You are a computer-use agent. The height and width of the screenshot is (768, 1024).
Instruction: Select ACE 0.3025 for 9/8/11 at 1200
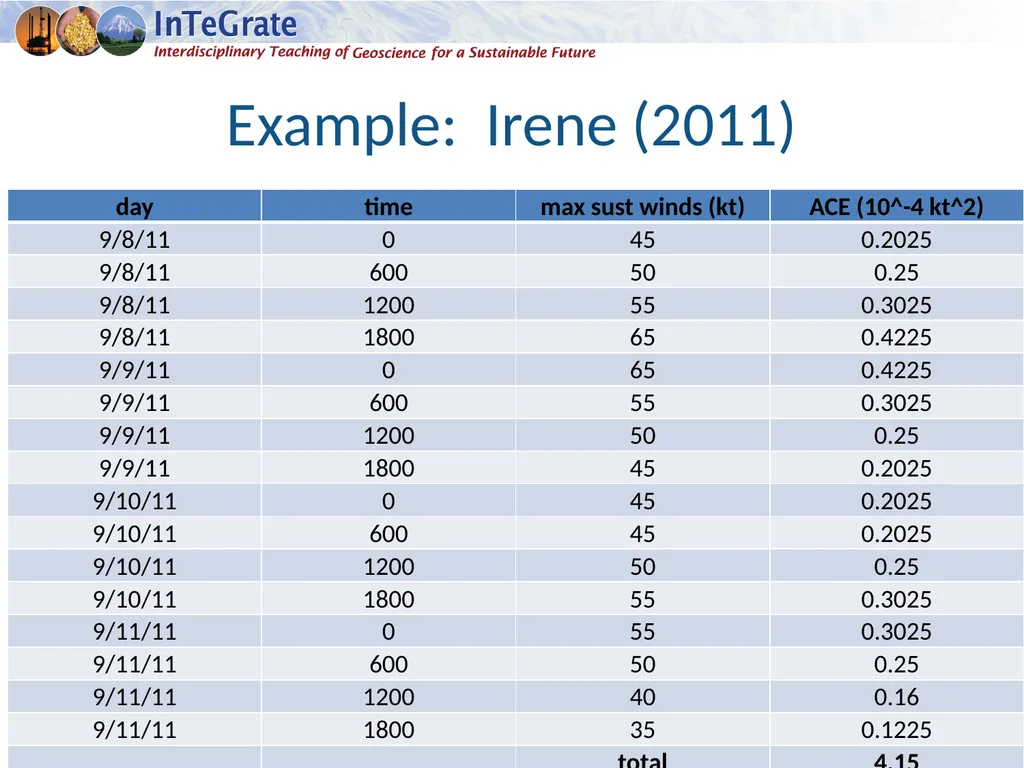point(897,304)
